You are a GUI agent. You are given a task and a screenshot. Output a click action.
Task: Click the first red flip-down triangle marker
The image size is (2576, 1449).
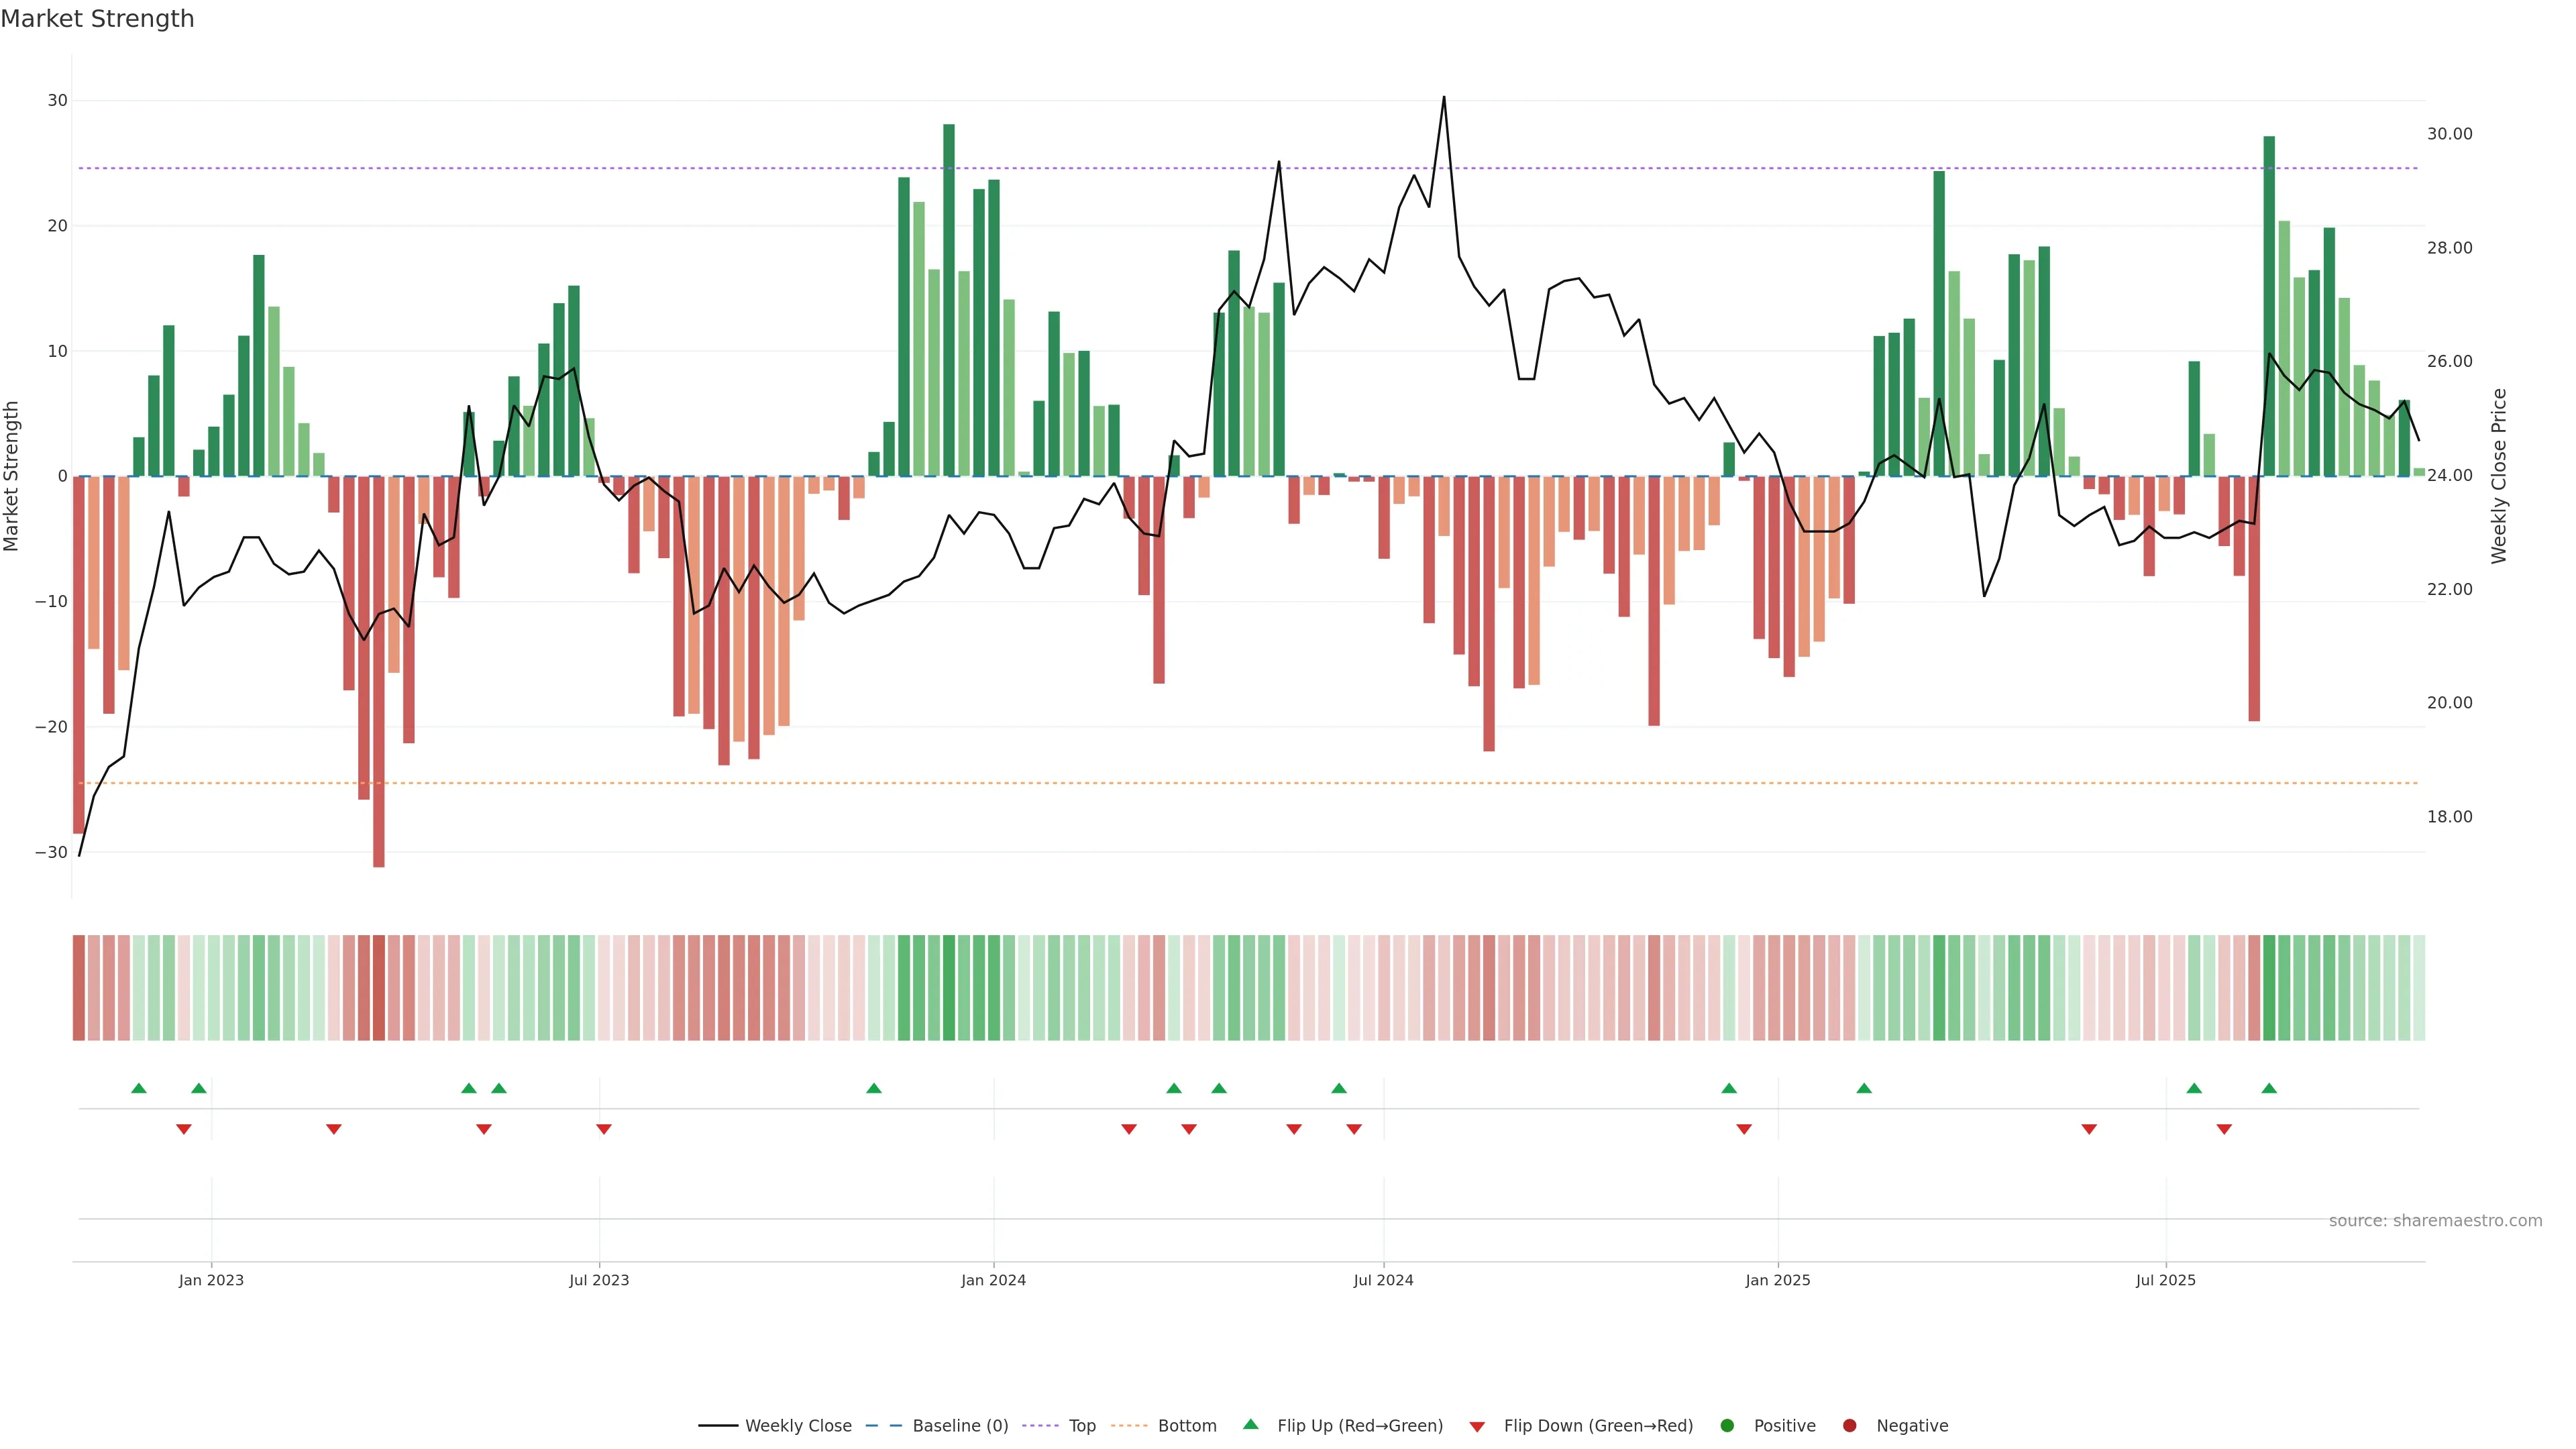point(184,1129)
